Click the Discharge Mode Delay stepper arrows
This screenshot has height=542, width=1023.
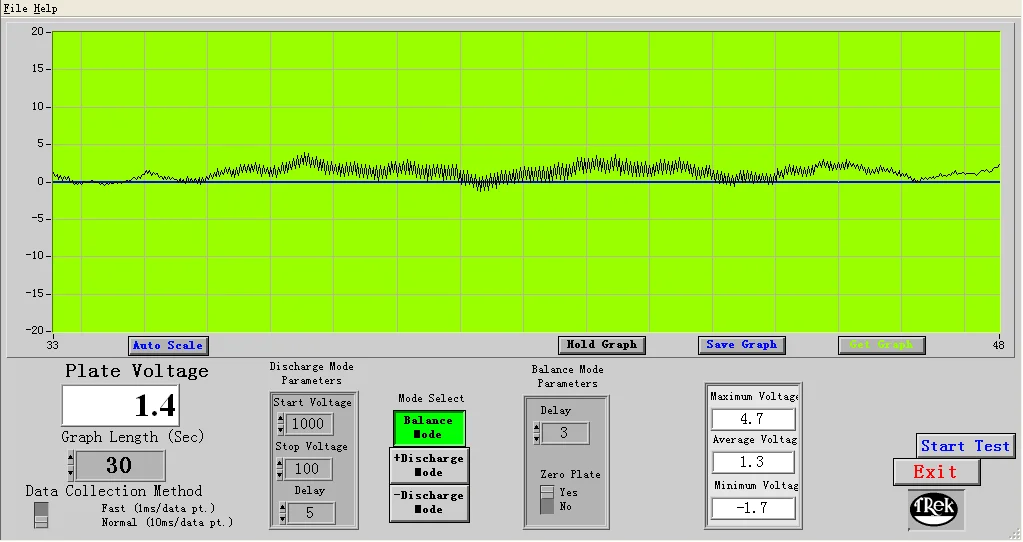281,513
